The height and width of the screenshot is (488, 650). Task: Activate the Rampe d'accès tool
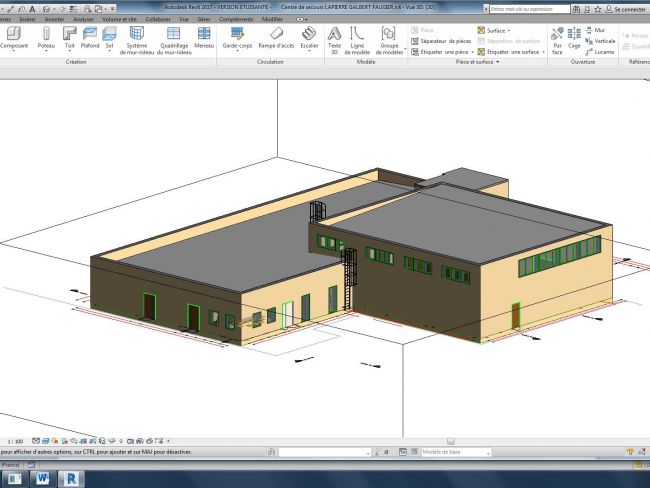pyautogui.click(x=275, y=36)
